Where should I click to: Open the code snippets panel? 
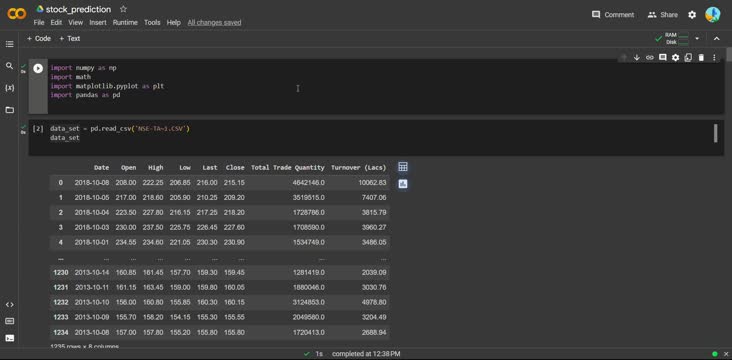click(9, 304)
